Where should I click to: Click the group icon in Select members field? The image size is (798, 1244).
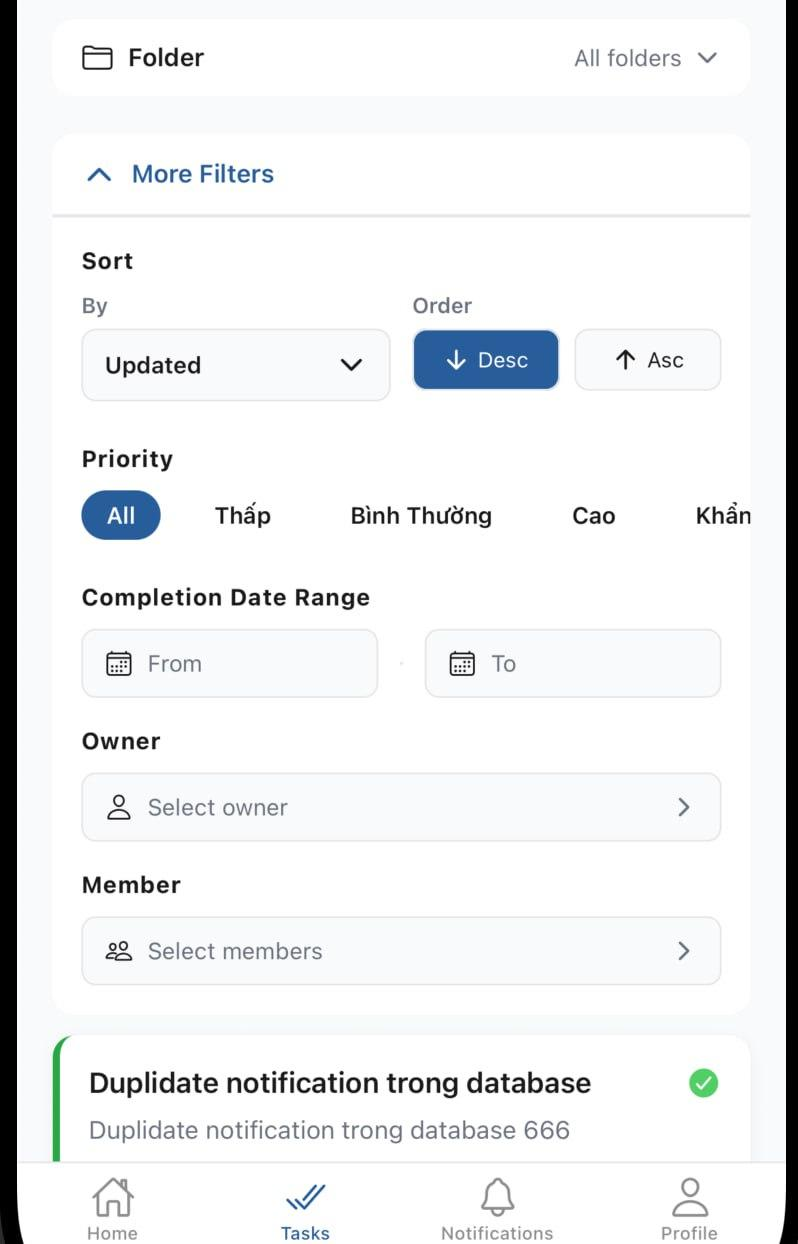click(x=119, y=951)
